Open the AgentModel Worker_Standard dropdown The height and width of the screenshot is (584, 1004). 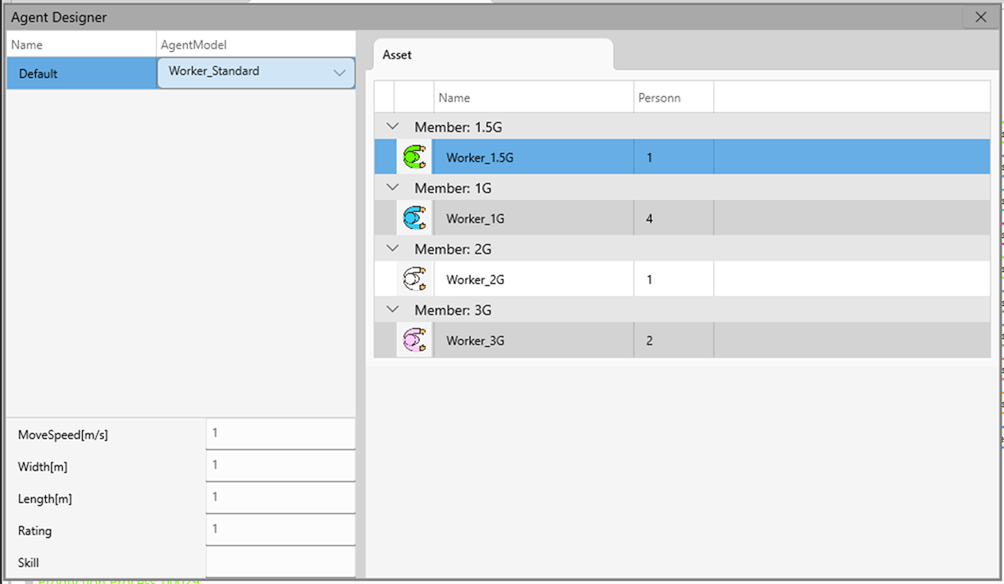pyautogui.click(x=339, y=73)
